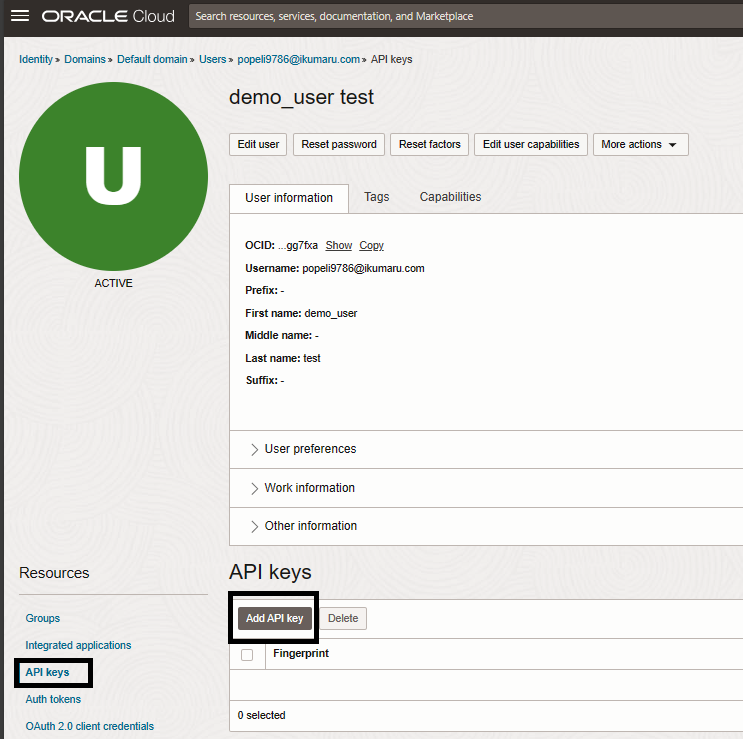Click the search resources input field
The image size is (743, 739).
coord(460,16)
